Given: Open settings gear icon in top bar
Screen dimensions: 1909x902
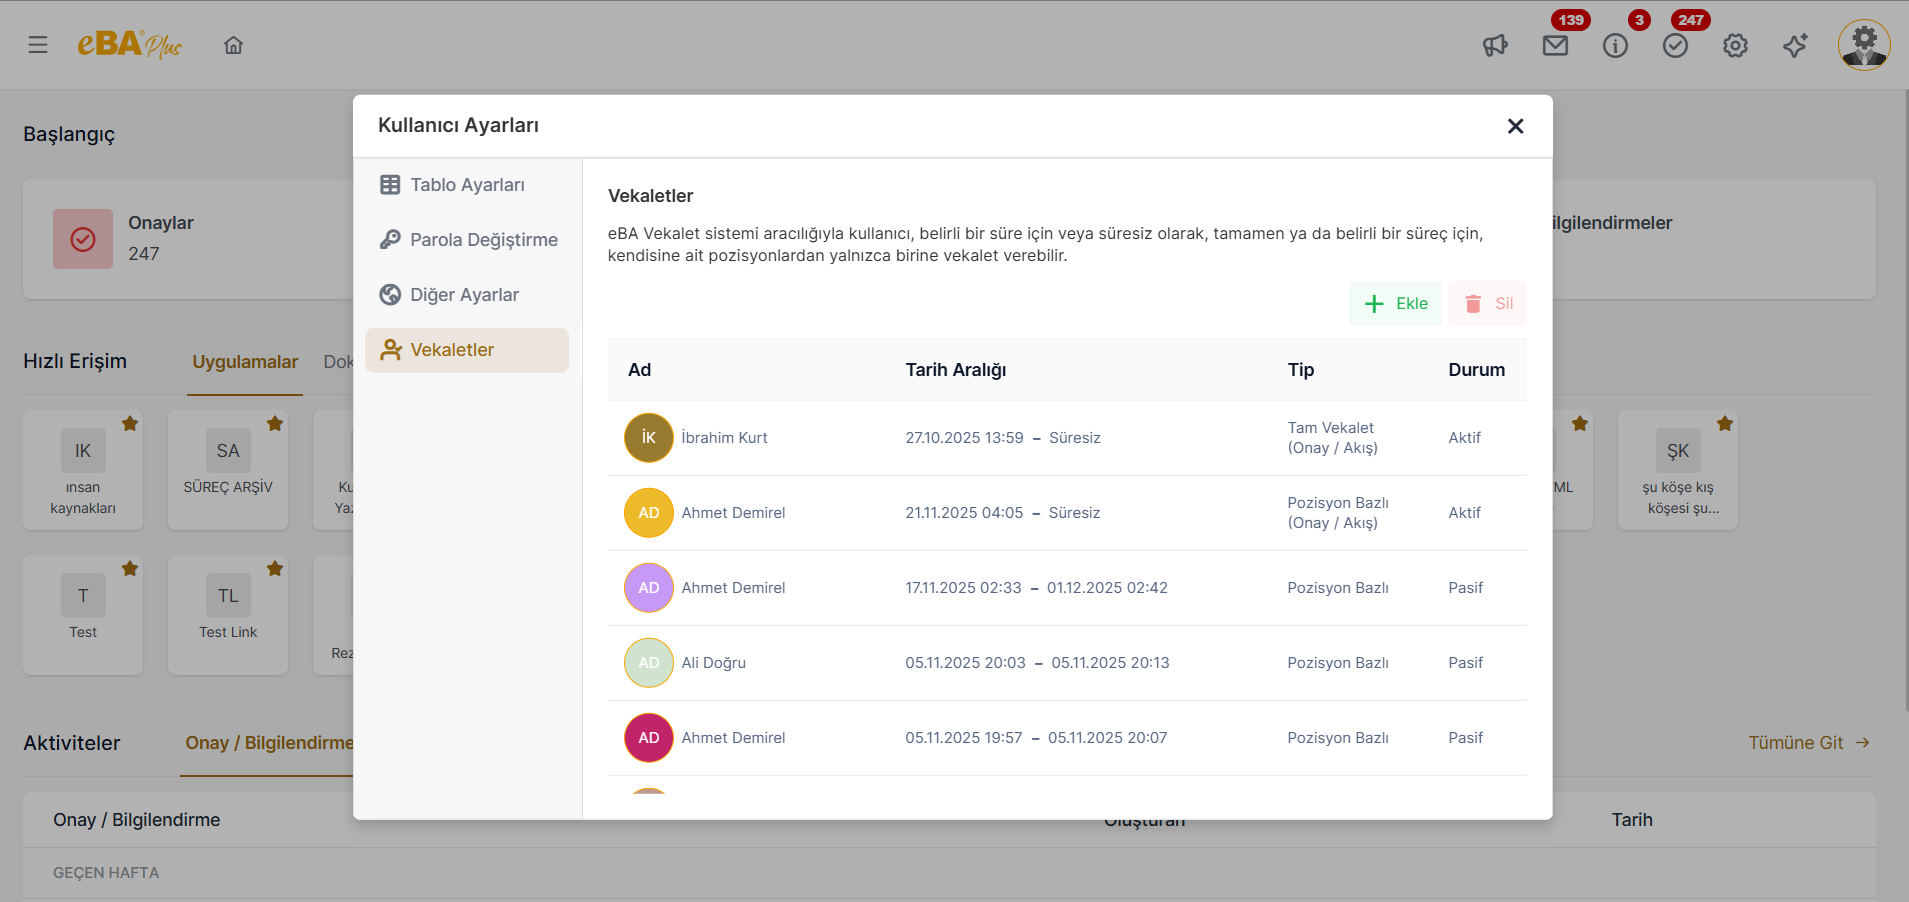Looking at the screenshot, I should click(1735, 45).
